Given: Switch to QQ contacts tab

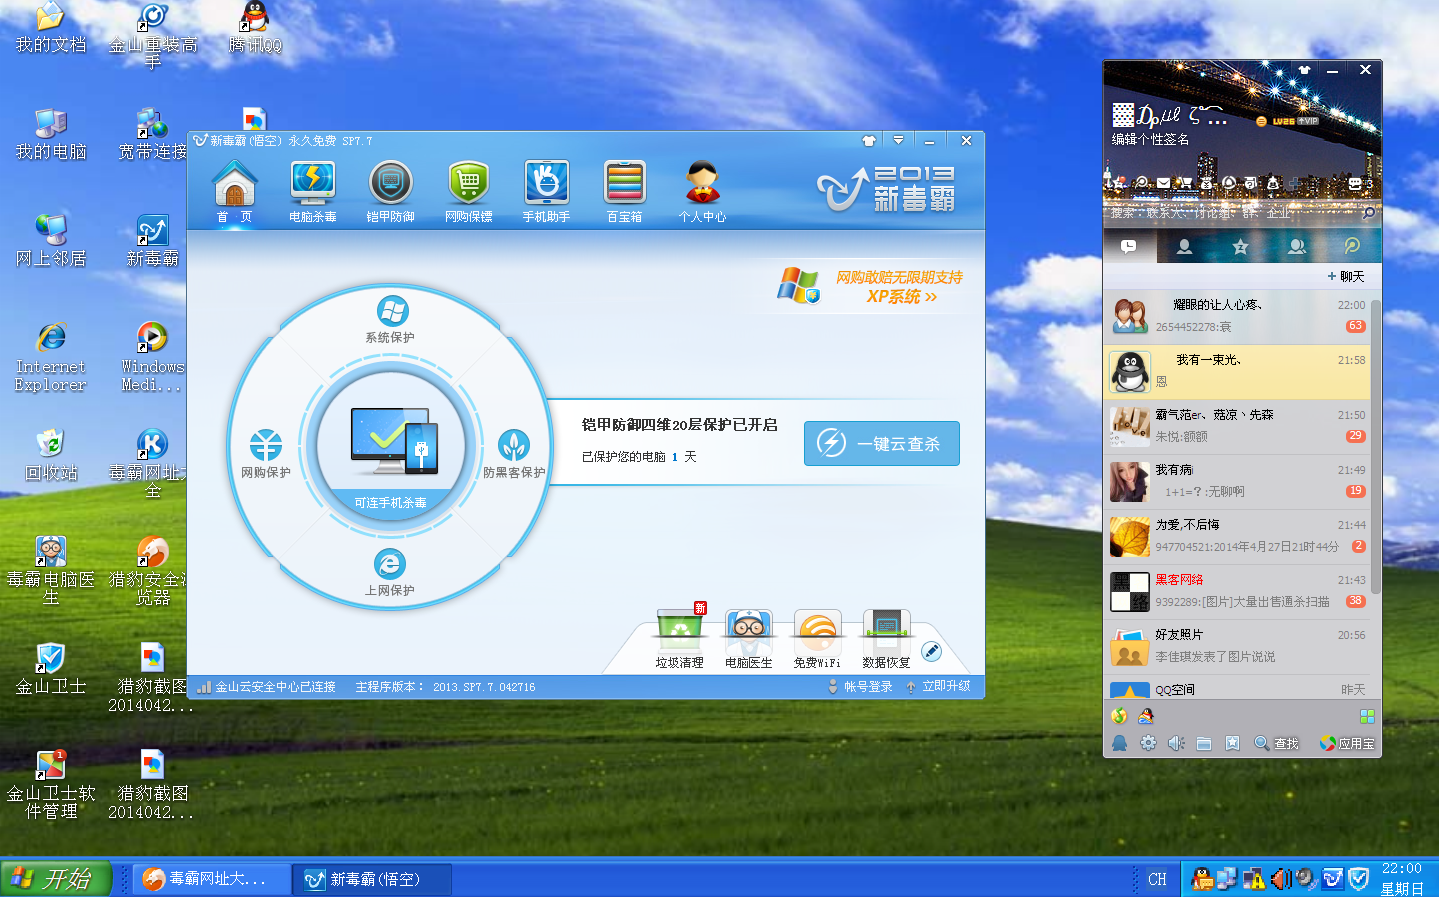Looking at the screenshot, I should tap(1185, 246).
